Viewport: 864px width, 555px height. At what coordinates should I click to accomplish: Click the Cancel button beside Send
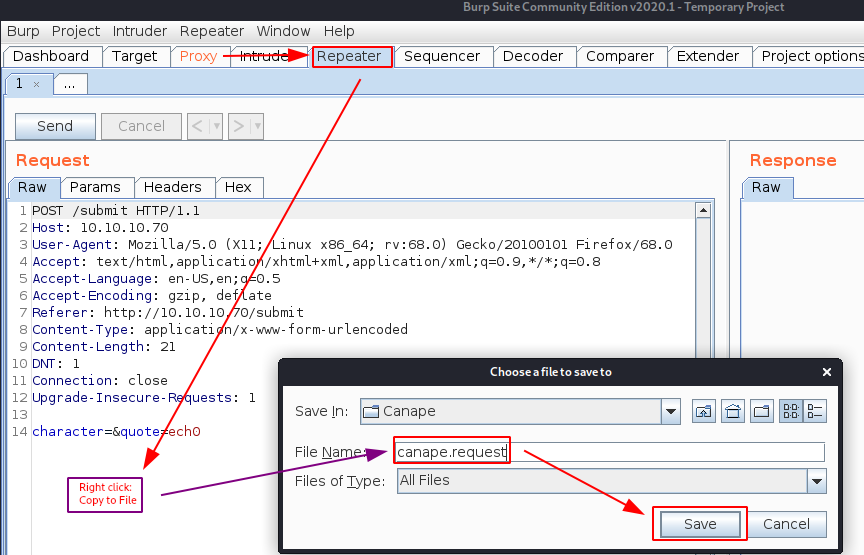141,126
